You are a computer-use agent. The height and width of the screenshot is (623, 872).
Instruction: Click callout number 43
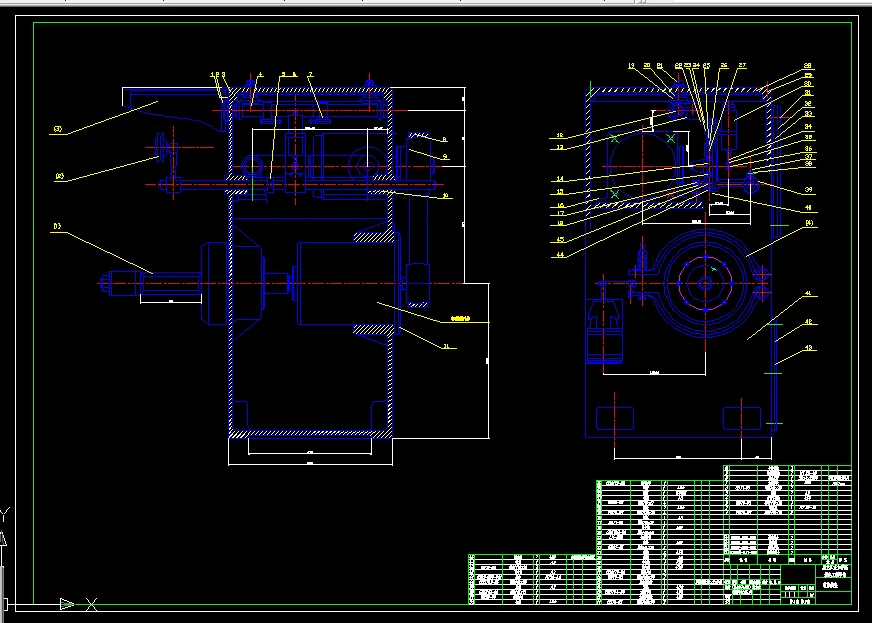point(809,348)
